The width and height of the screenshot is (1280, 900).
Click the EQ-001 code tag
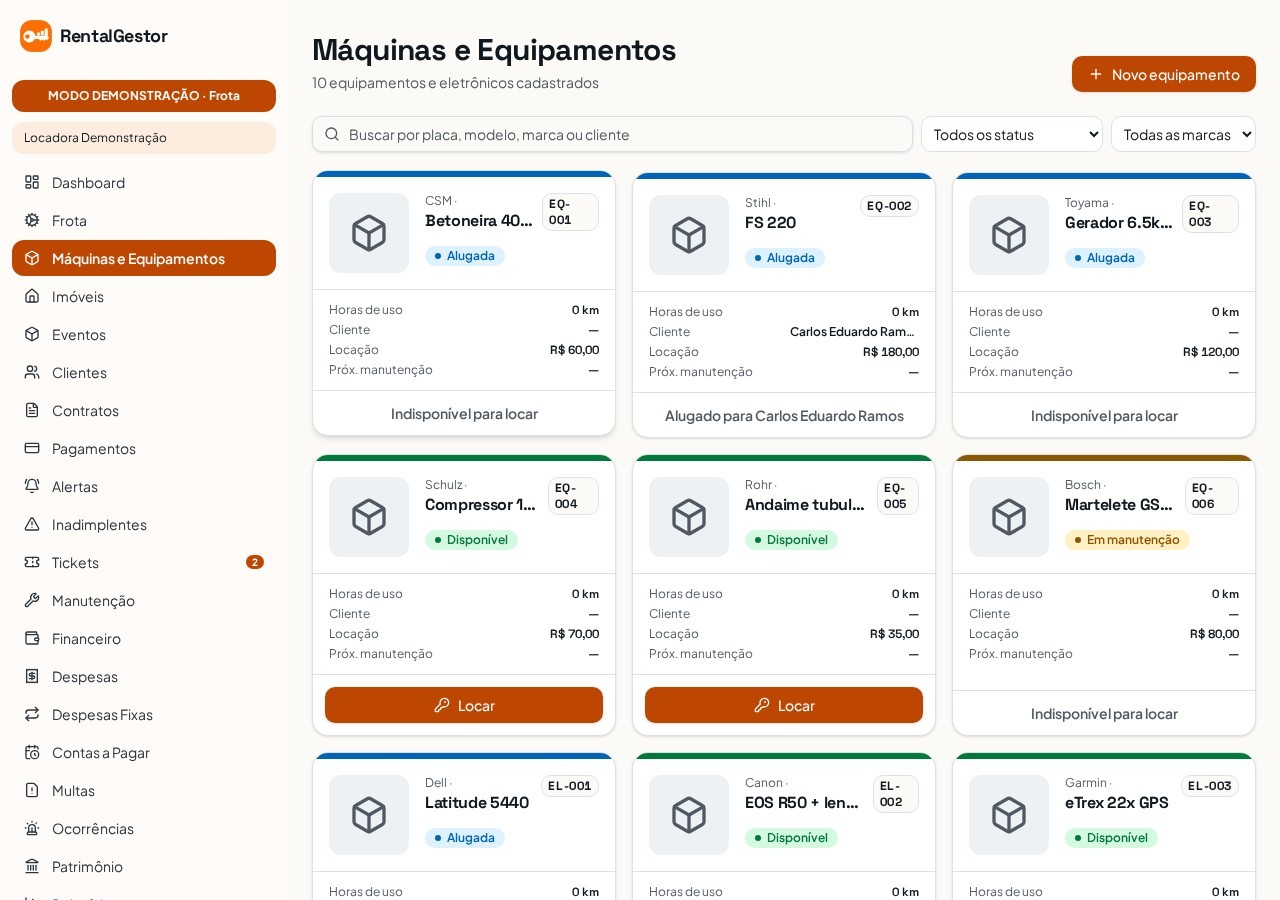tap(570, 212)
